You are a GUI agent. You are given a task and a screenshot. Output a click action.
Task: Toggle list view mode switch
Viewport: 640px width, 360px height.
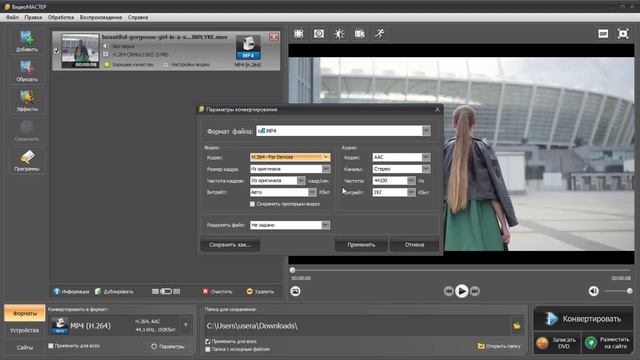(x=166, y=291)
